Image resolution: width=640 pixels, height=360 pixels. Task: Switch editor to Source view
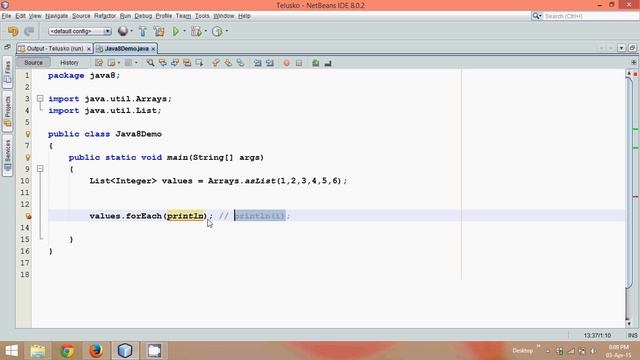[x=33, y=62]
